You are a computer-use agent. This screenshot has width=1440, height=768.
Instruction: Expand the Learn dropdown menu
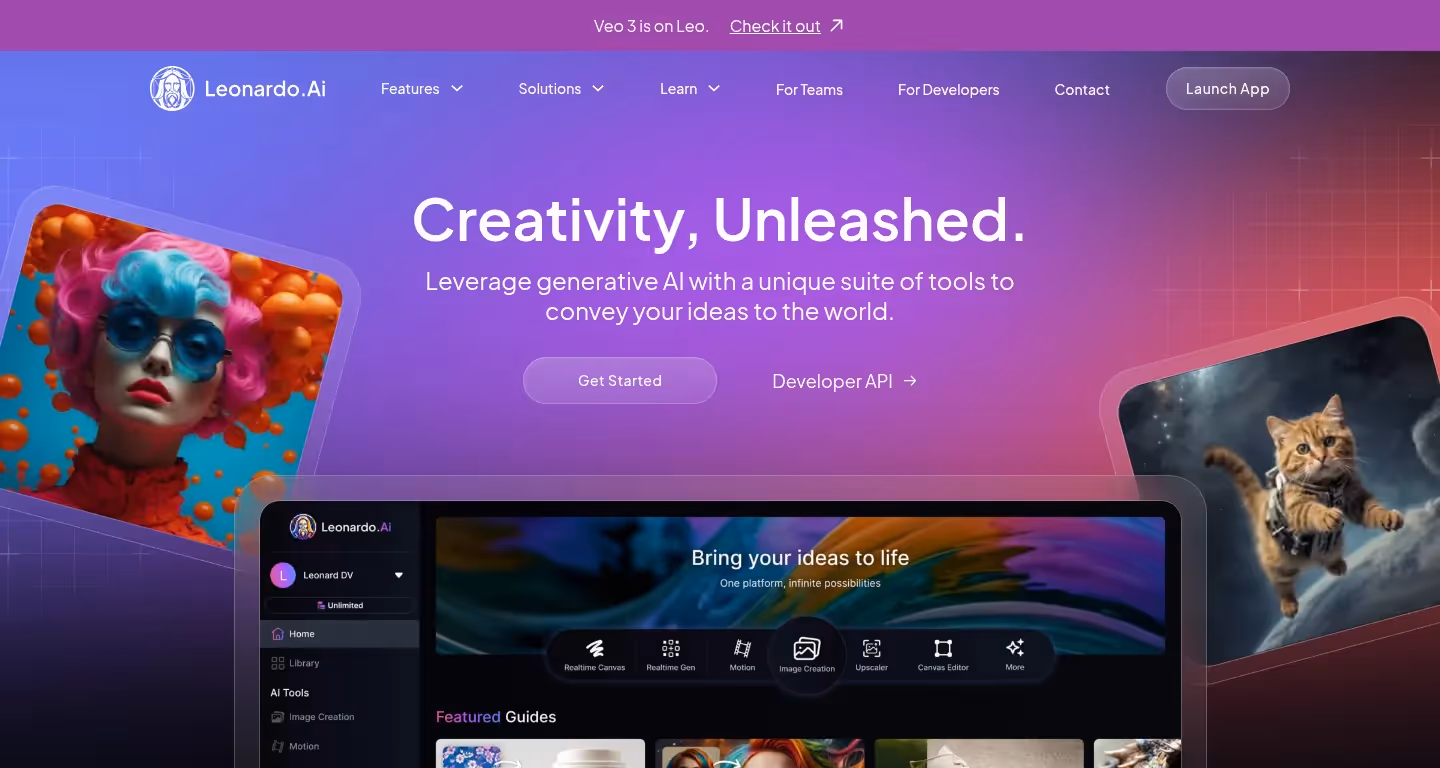(690, 89)
